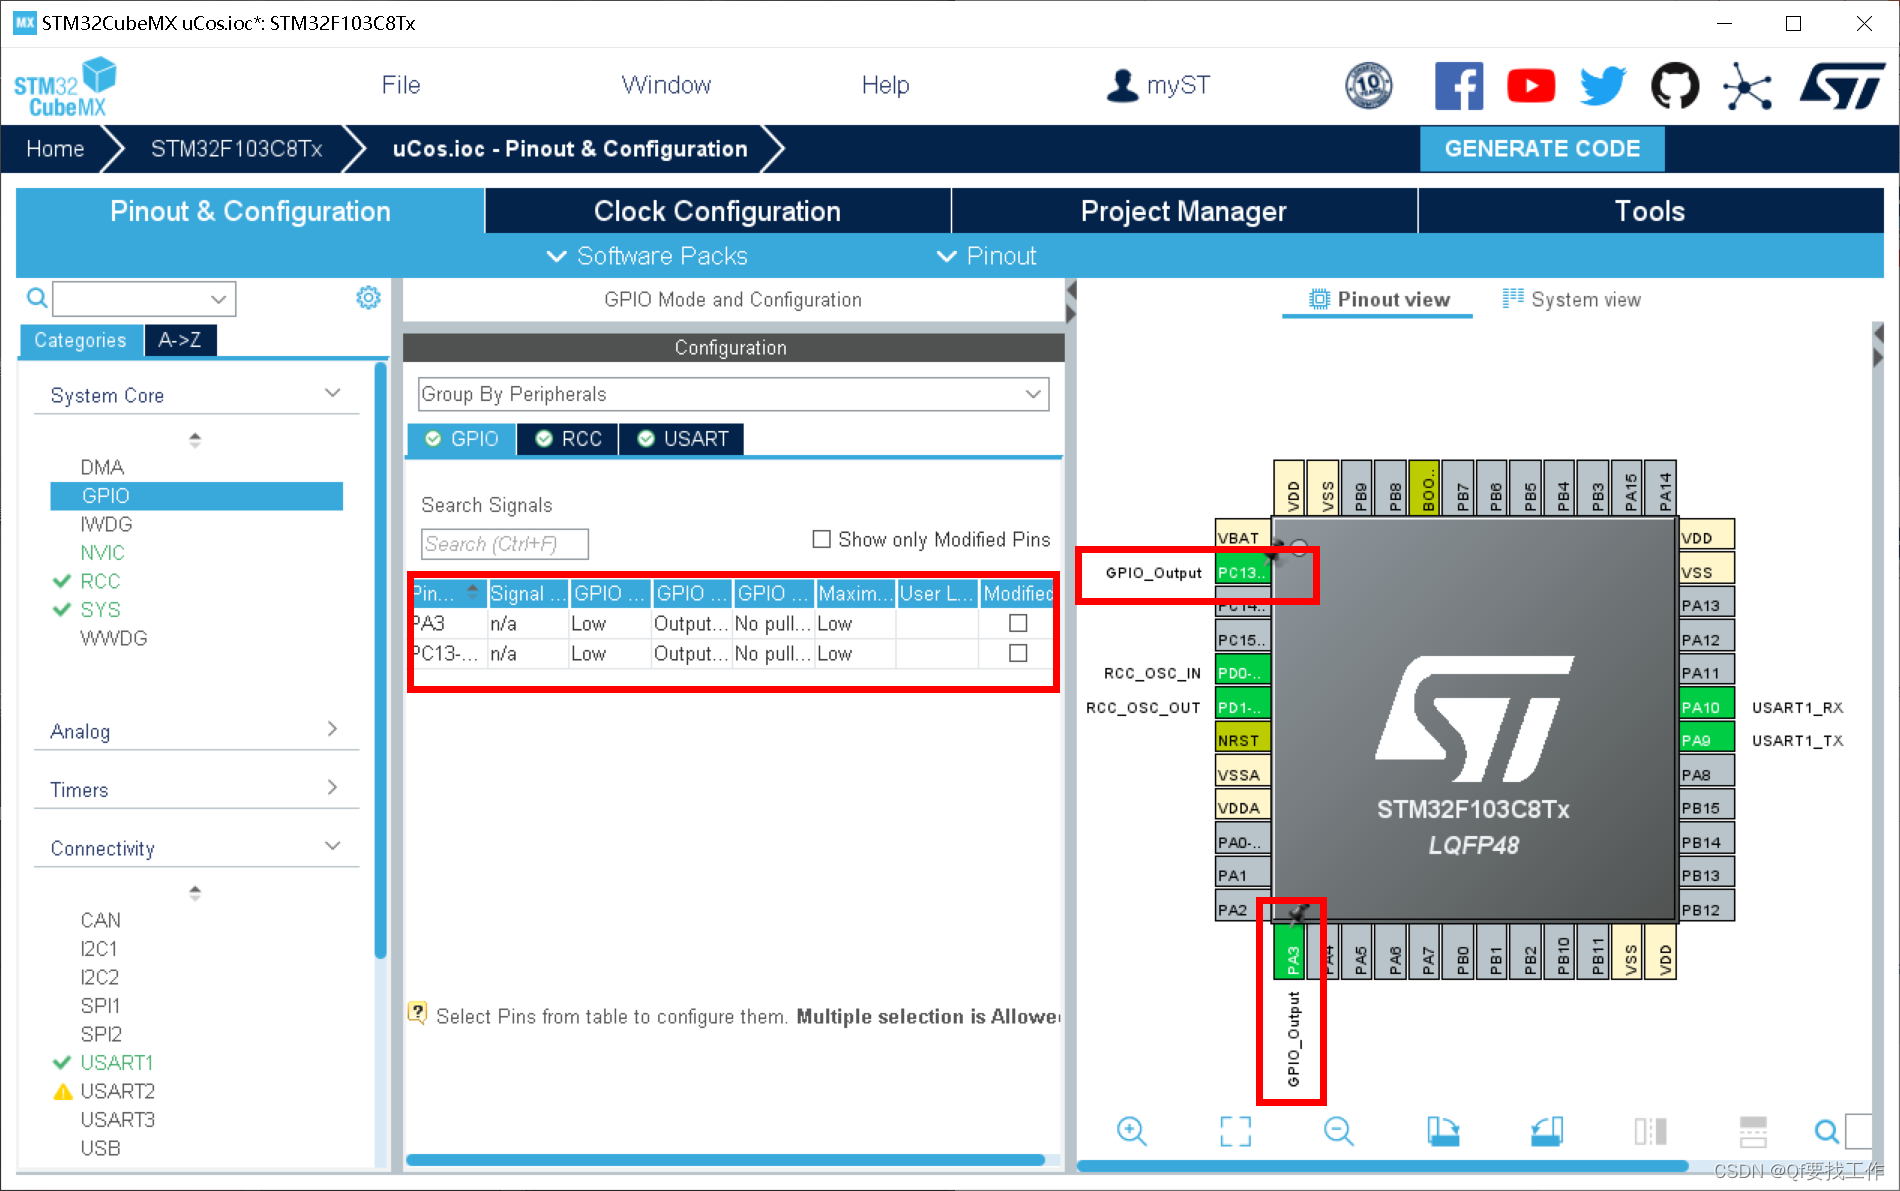Screen dimensions: 1900x1191
Task: Click the fit-to-screen icon below pinout
Action: click(1235, 1131)
